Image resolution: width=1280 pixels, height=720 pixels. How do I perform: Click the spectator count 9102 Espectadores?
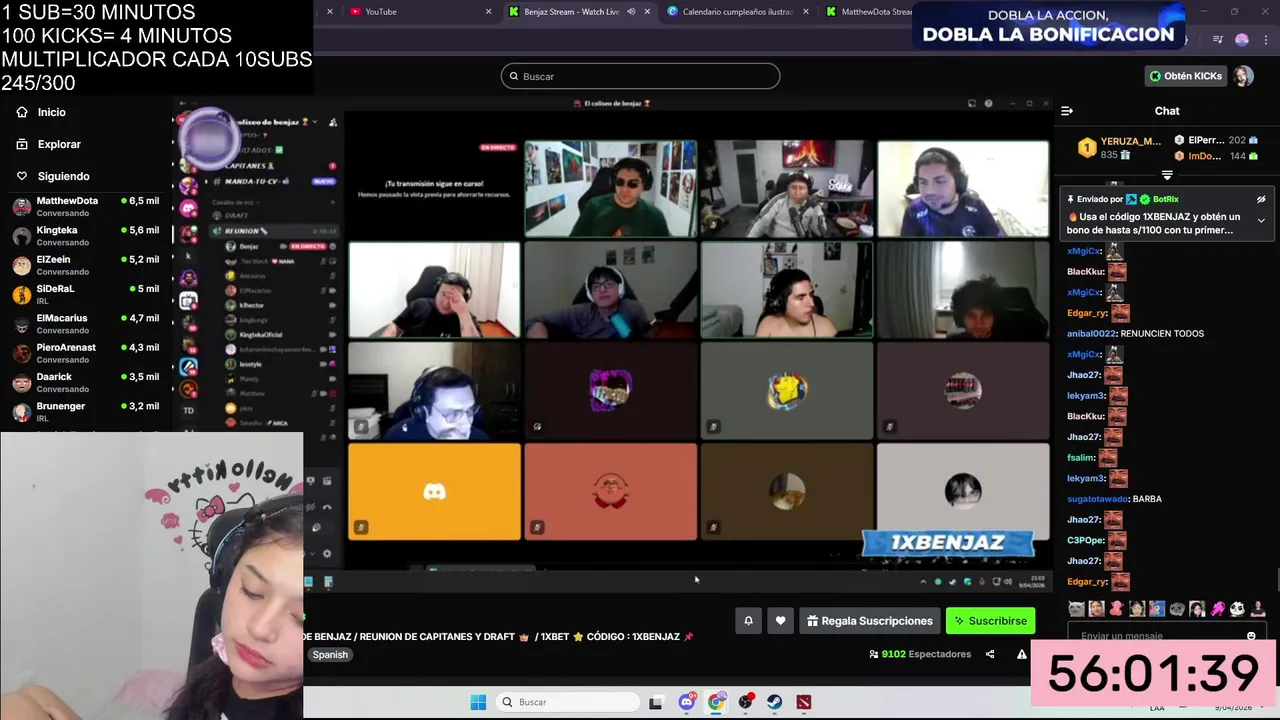[920, 654]
